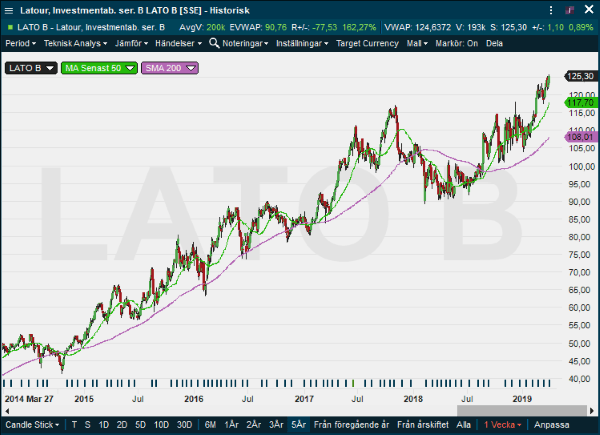The image size is (600, 435).
Task: Click the 2016 label on time axis
Action: (x=194, y=399)
